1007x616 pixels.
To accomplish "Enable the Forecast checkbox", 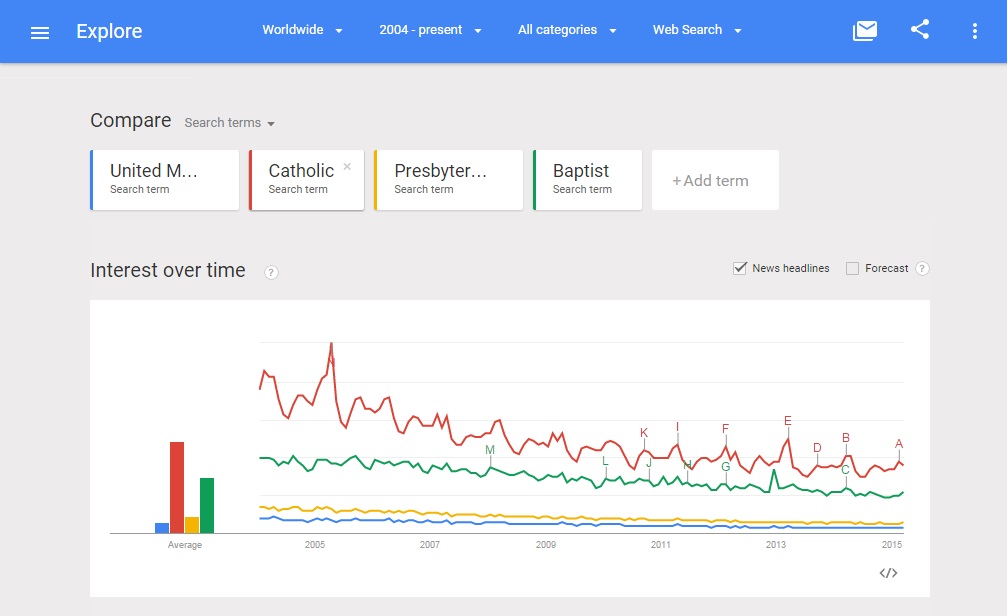I will [853, 268].
